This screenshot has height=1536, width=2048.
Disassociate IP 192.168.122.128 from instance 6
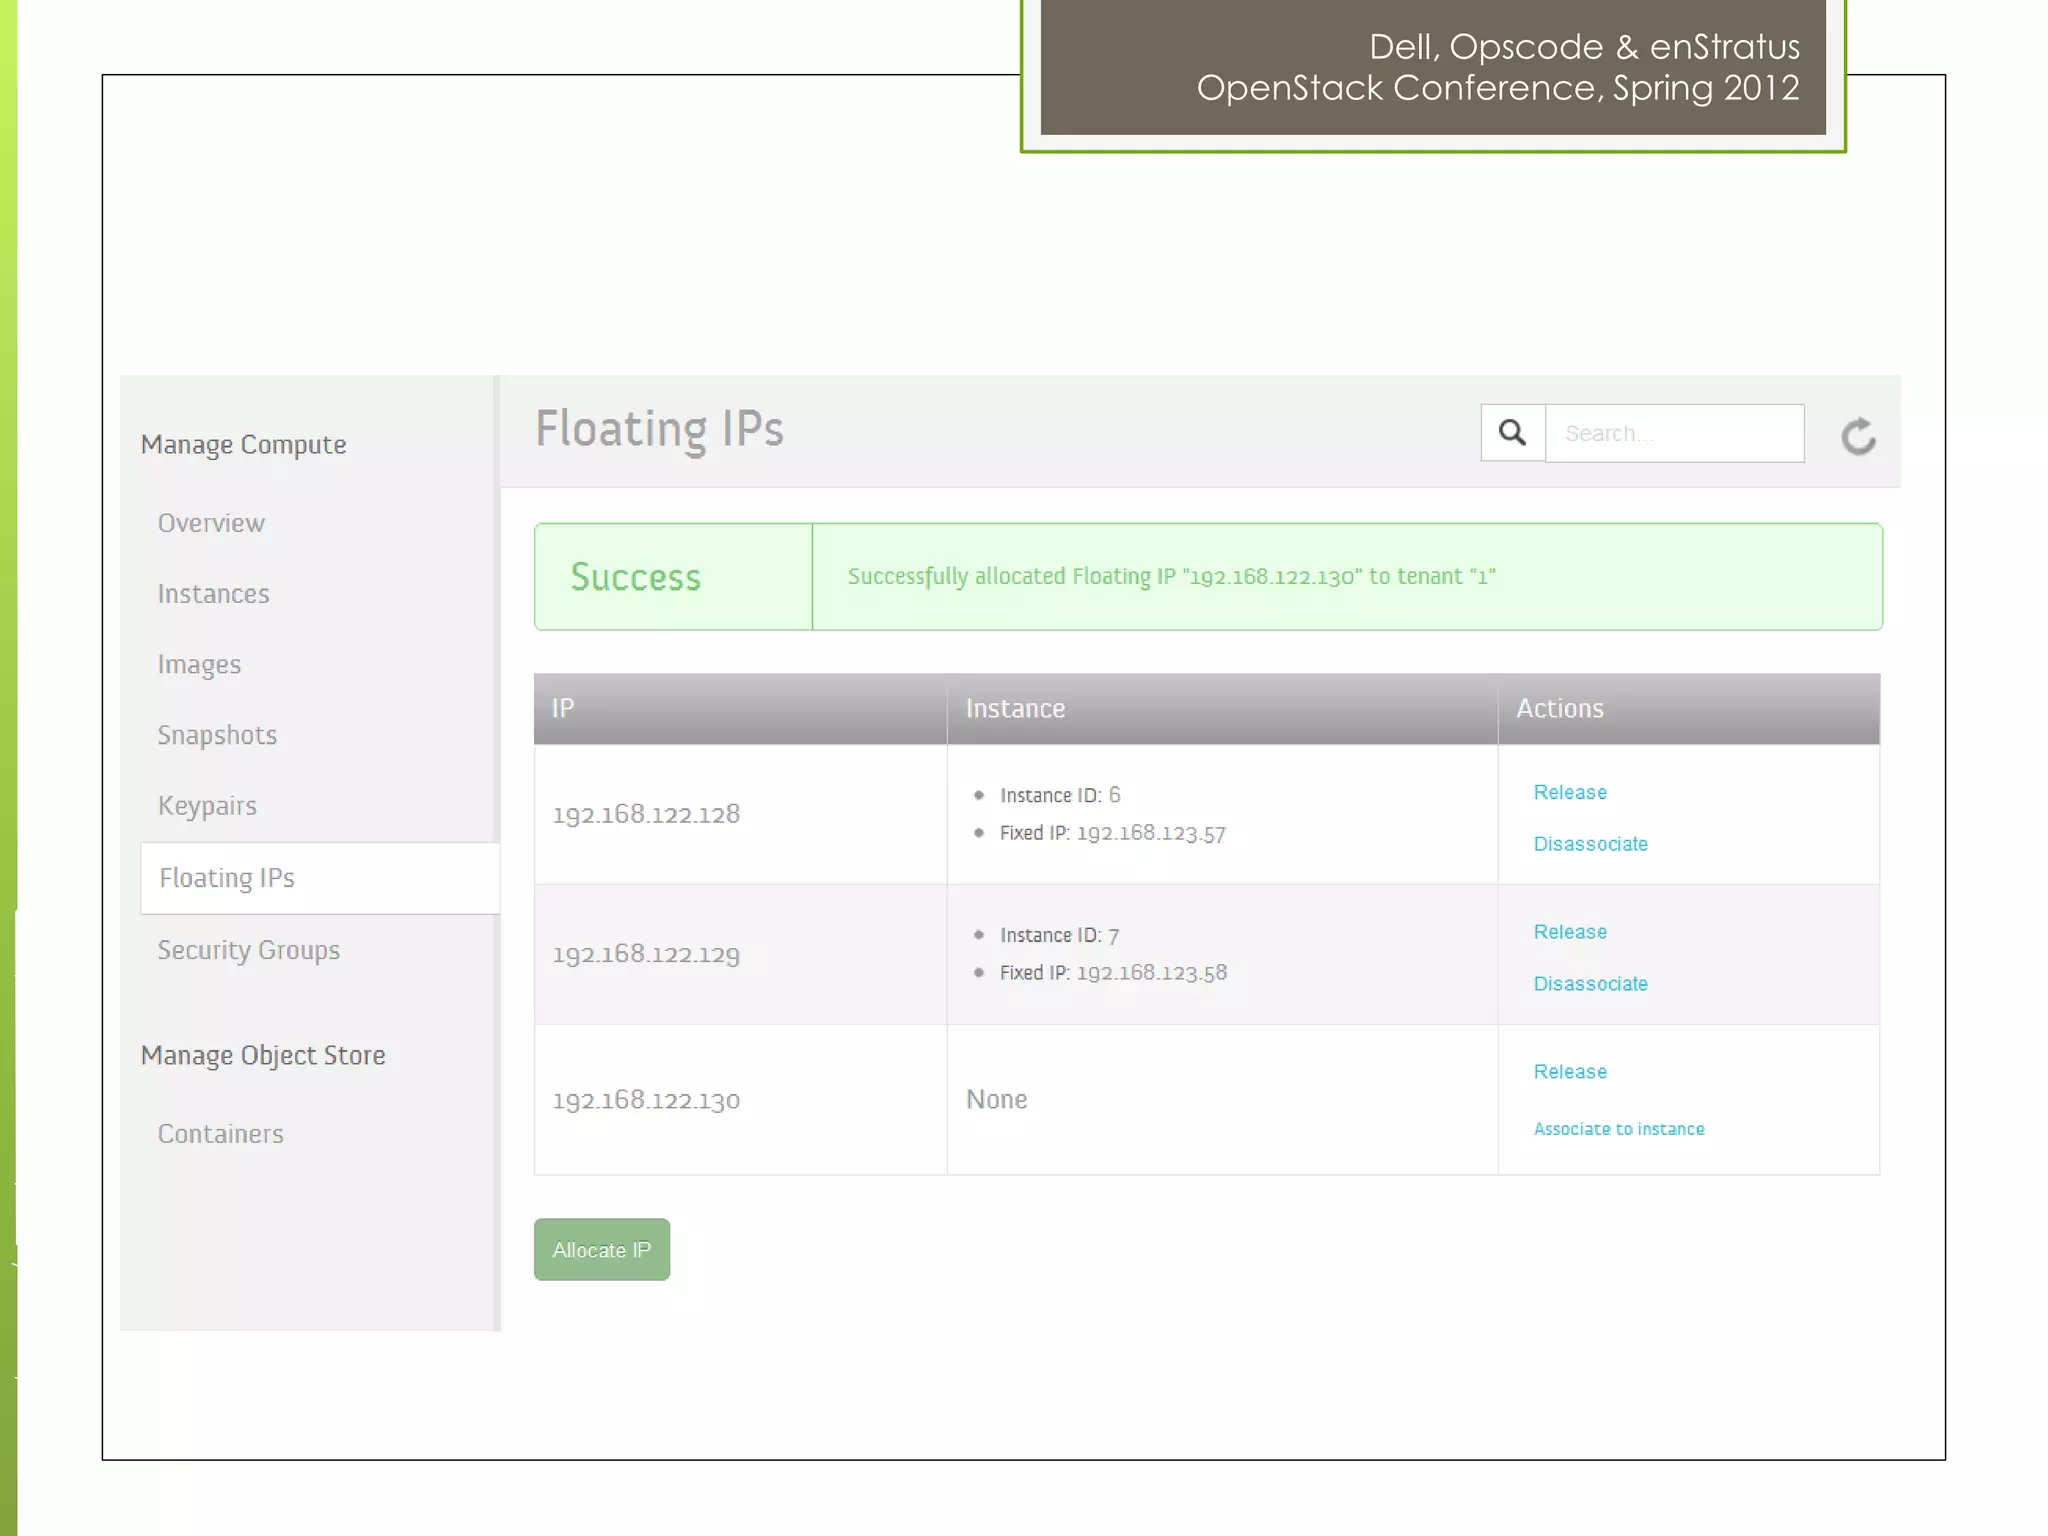(x=1590, y=844)
